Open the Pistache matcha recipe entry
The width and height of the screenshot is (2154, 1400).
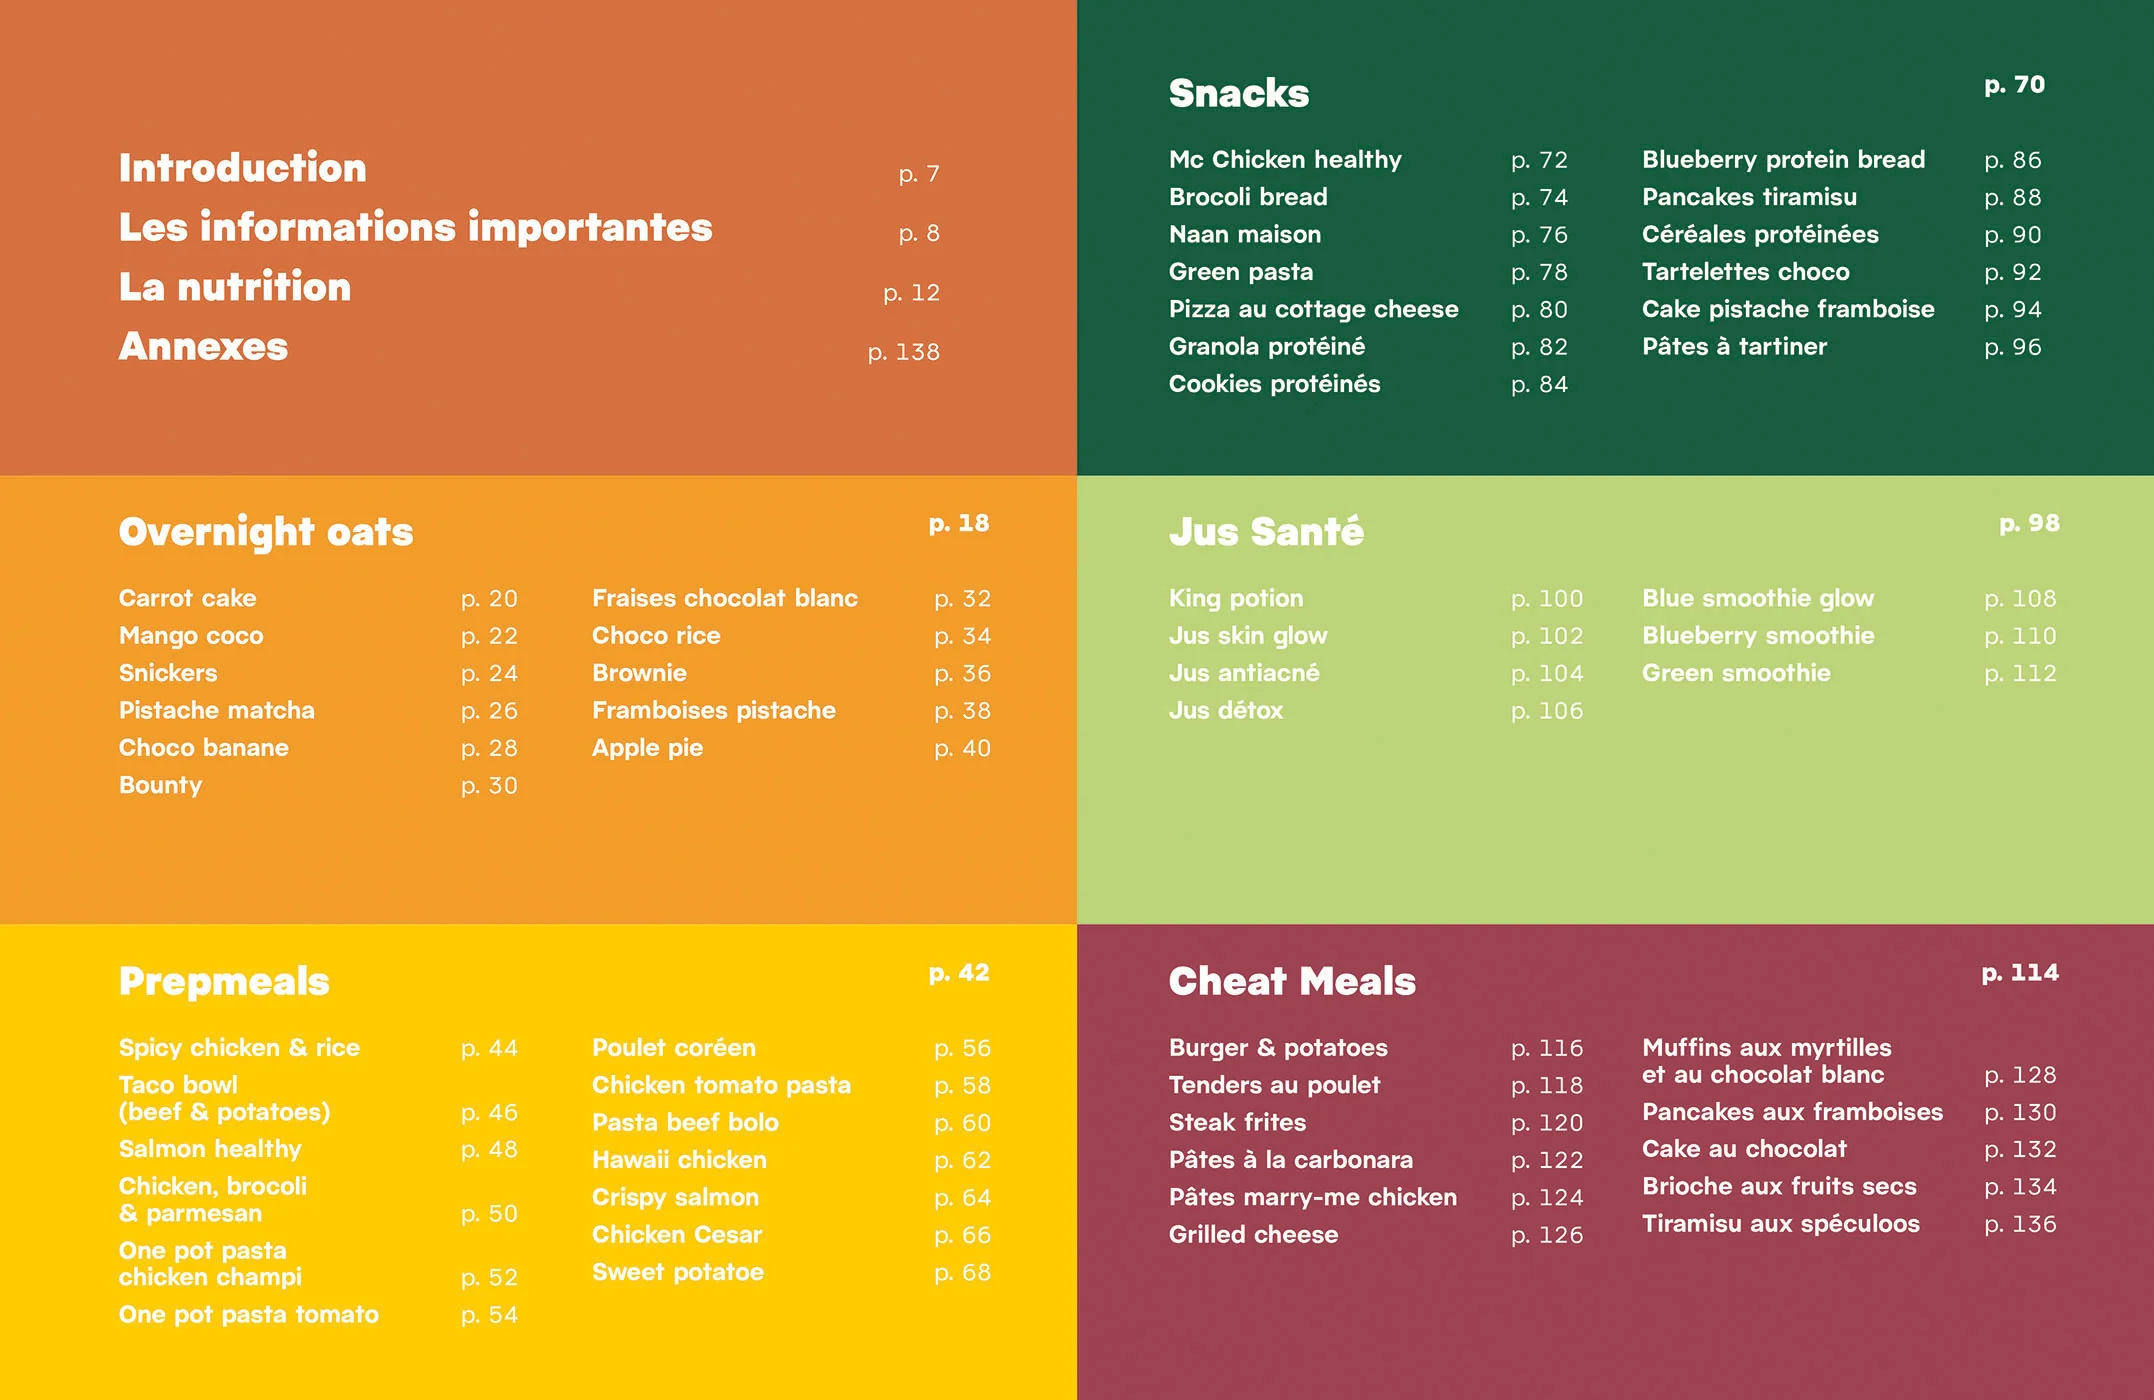(216, 710)
